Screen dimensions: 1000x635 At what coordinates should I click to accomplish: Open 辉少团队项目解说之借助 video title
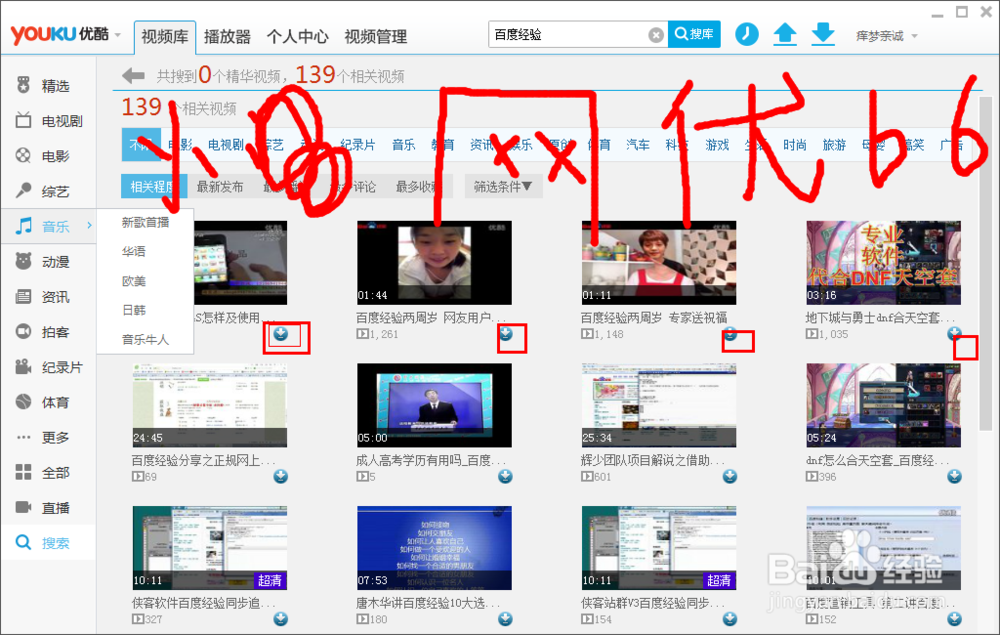pyautogui.click(x=652, y=460)
